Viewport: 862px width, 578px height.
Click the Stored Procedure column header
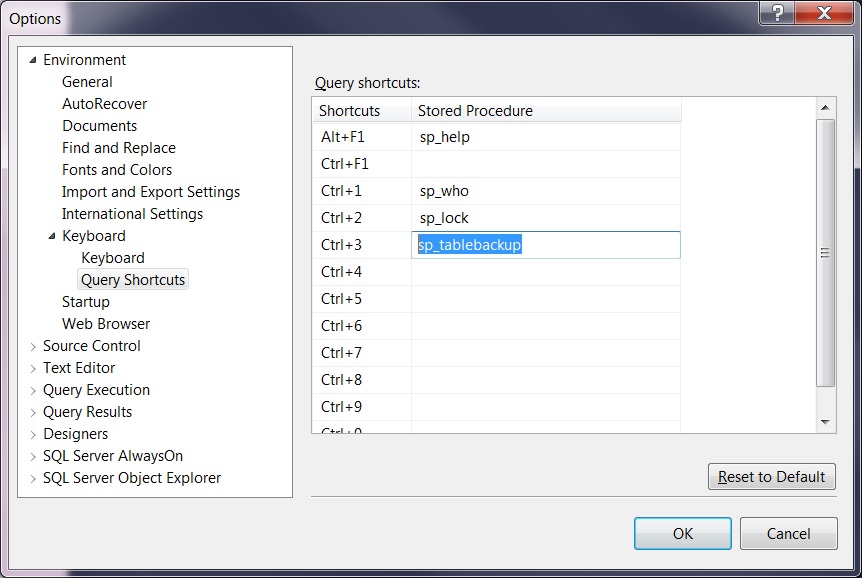coord(545,110)
